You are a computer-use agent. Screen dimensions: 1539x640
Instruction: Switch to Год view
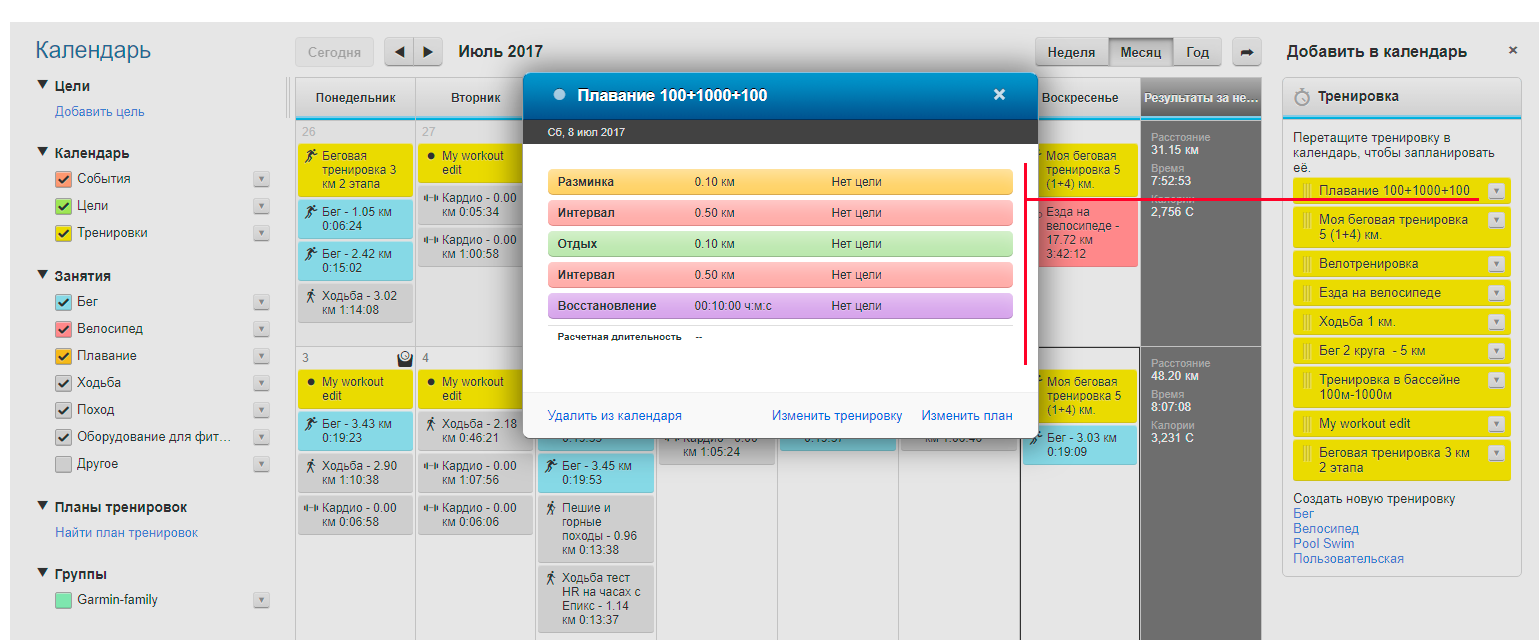tap(1197, 52)
